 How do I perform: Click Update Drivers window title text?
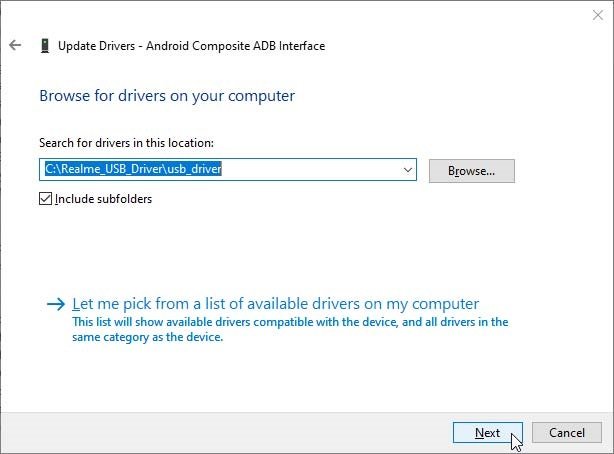click(191, 46)
